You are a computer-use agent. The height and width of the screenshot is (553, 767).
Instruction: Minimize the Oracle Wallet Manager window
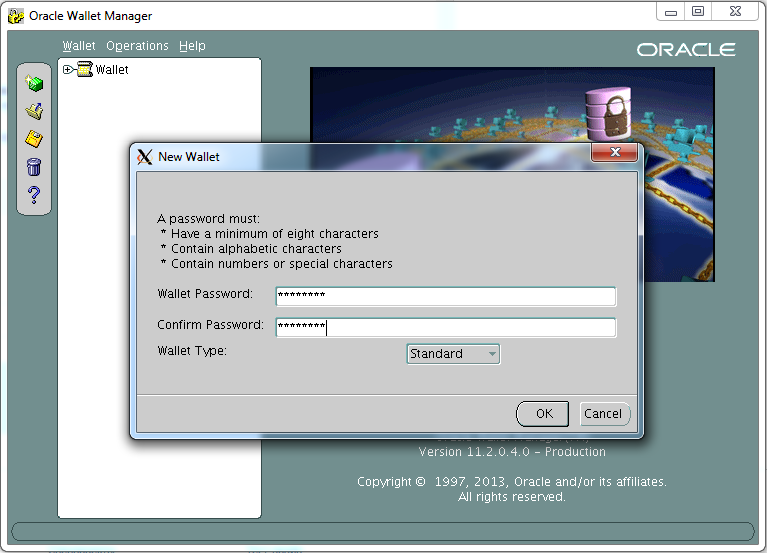coord(671,12)
